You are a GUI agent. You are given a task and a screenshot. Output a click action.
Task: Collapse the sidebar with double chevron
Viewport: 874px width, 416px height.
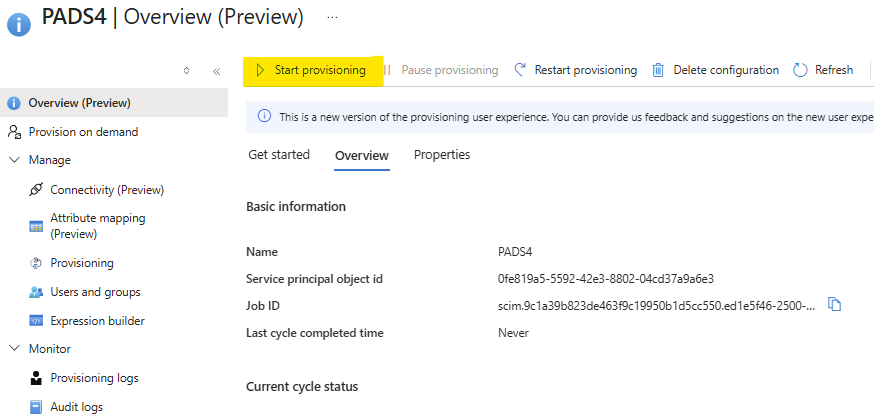coord(217,71)
